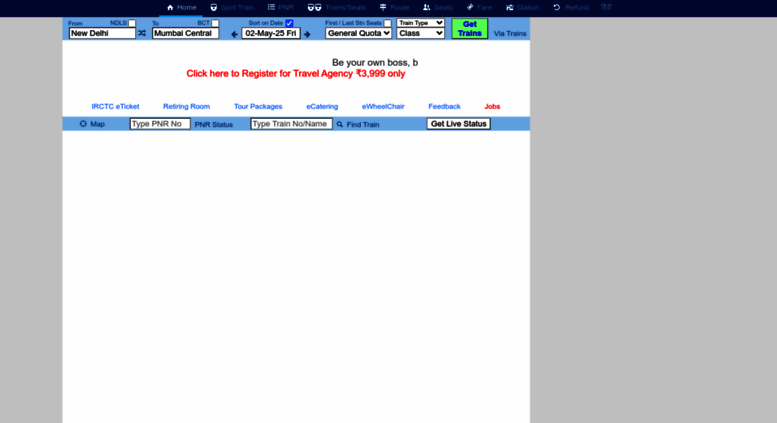Open the Fare tab
Screen dimensions: 777x423
479,7
